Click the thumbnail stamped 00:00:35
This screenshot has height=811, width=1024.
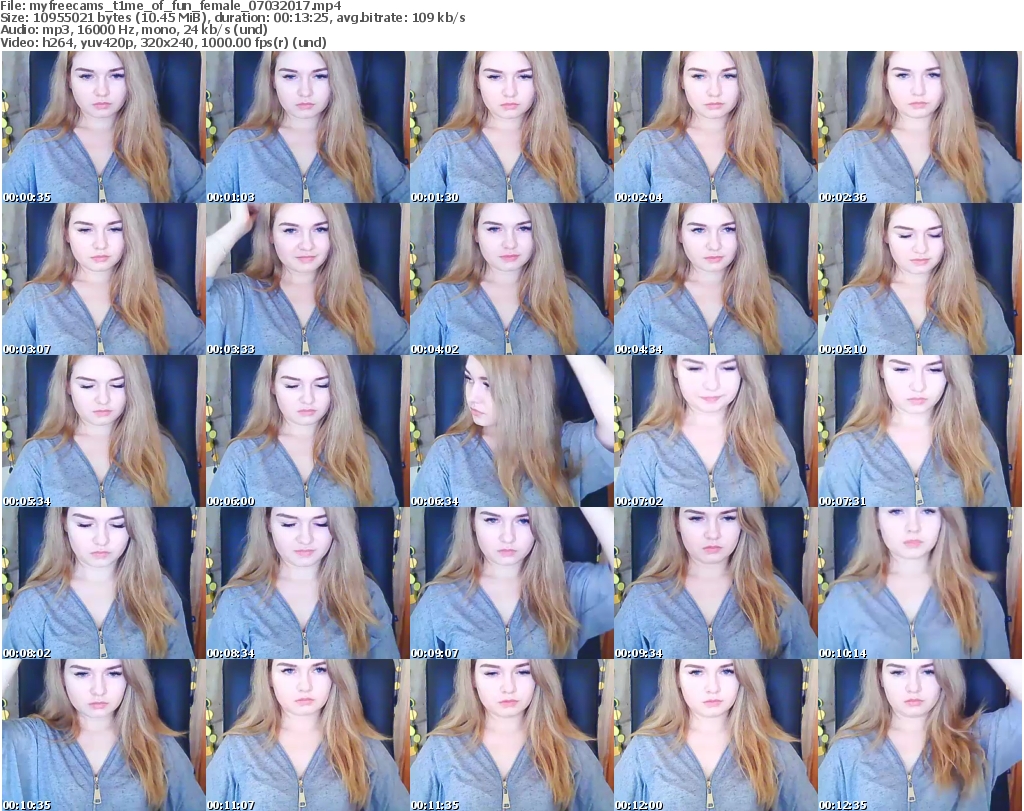tap(103, 127)
